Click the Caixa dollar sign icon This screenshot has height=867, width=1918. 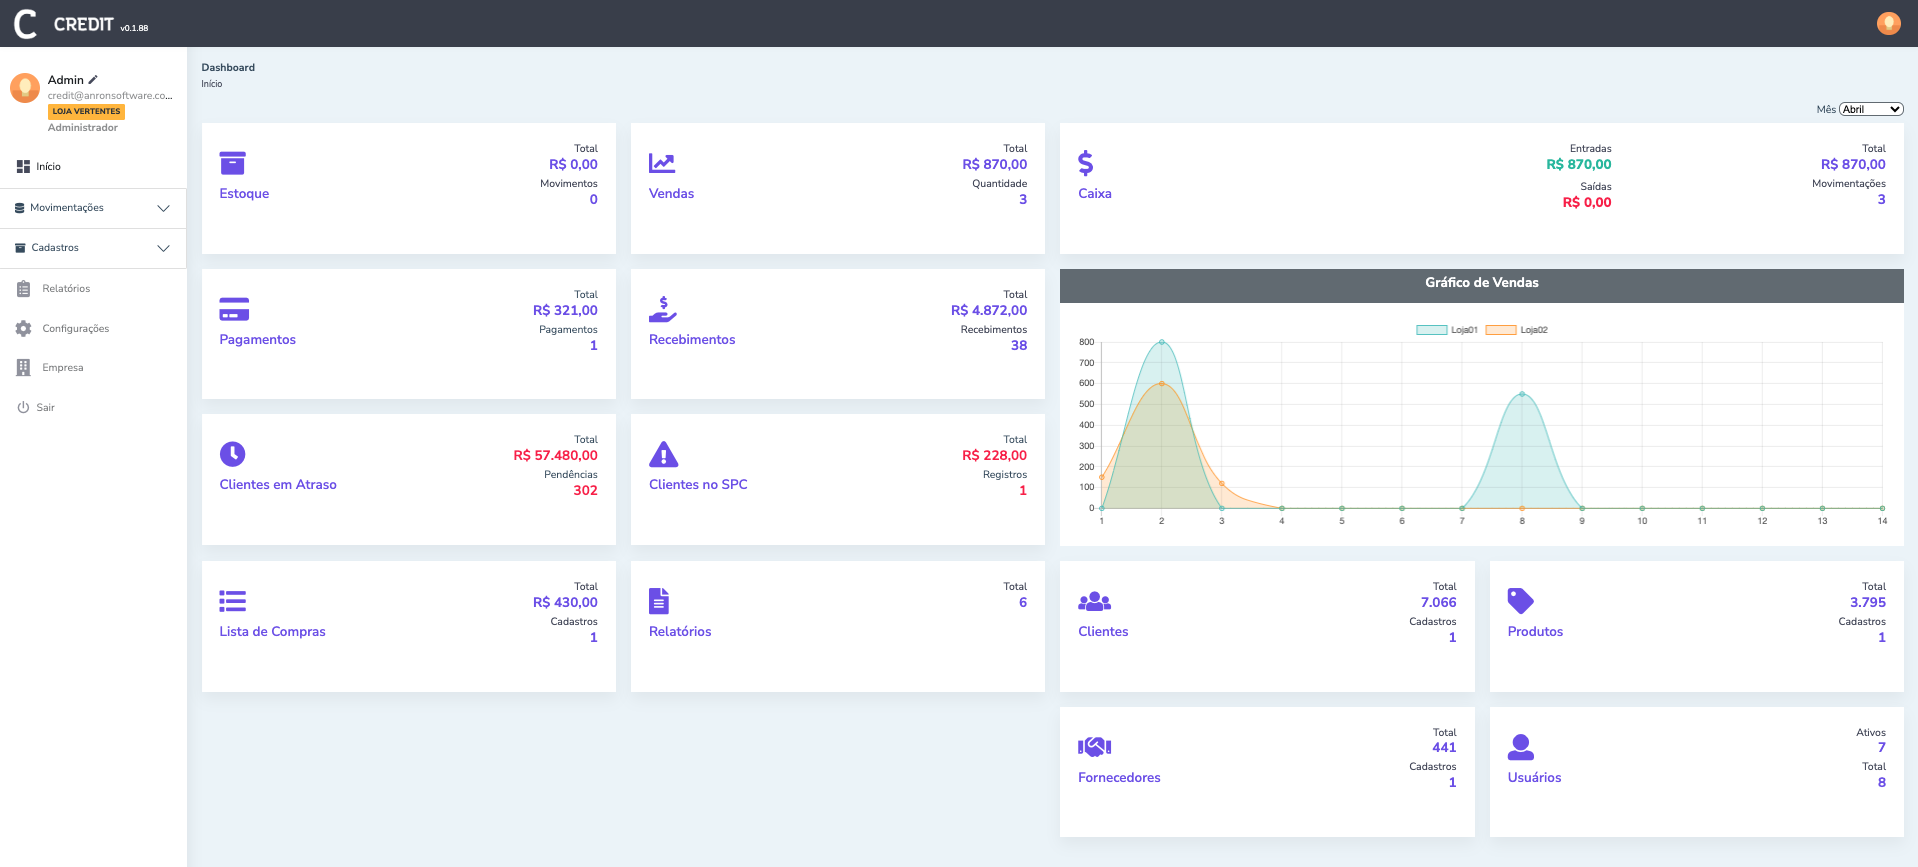(1085, 163)
